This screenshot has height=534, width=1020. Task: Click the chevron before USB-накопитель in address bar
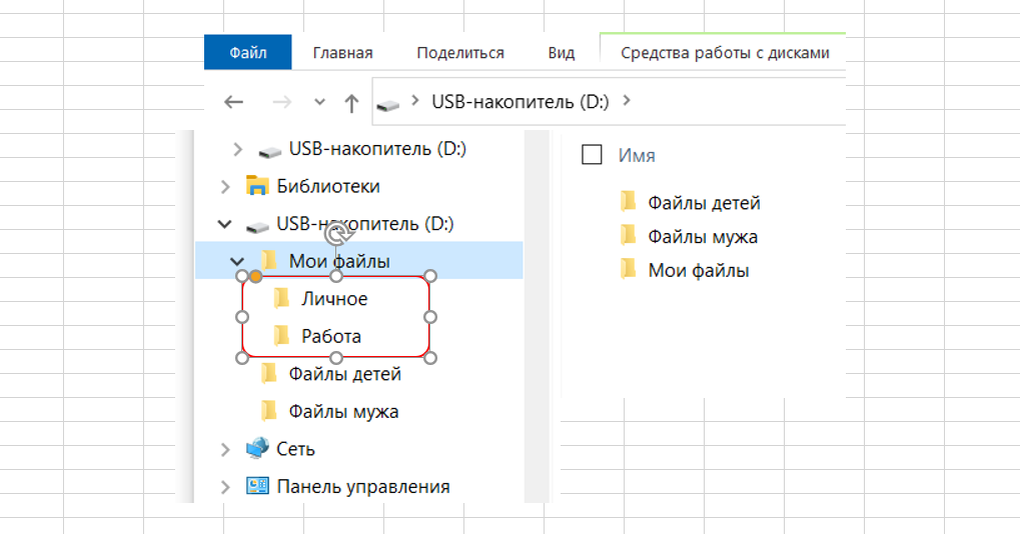coord(415,101)
